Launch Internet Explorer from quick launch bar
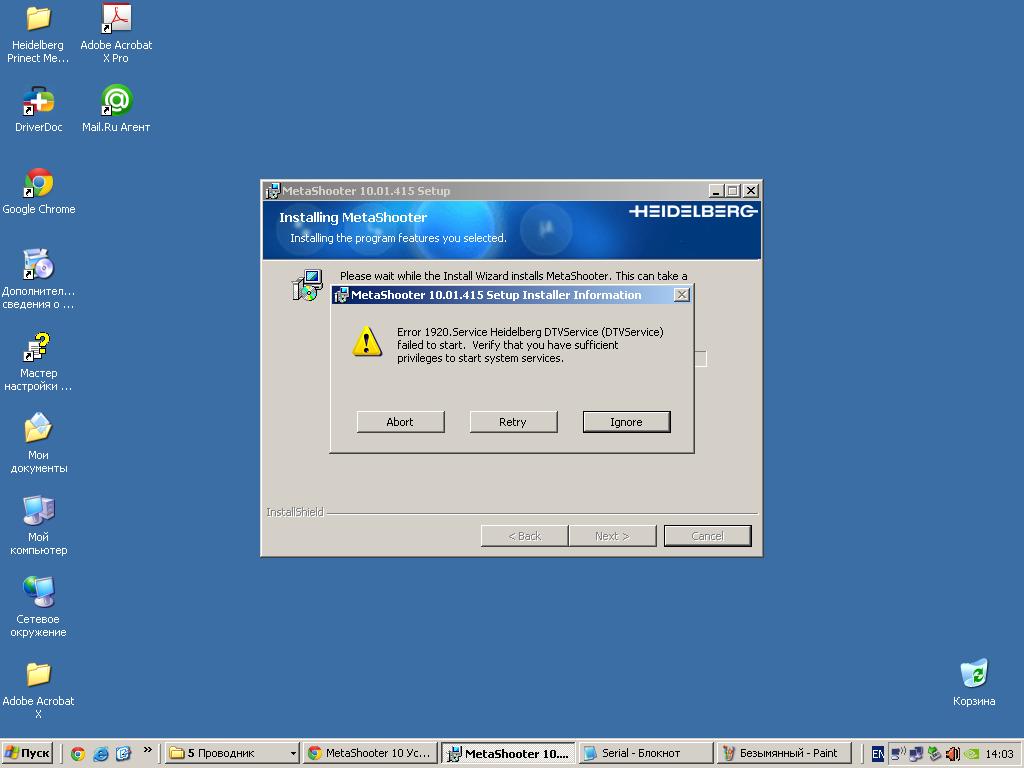The image size is (1024, 768). (101, 754)
